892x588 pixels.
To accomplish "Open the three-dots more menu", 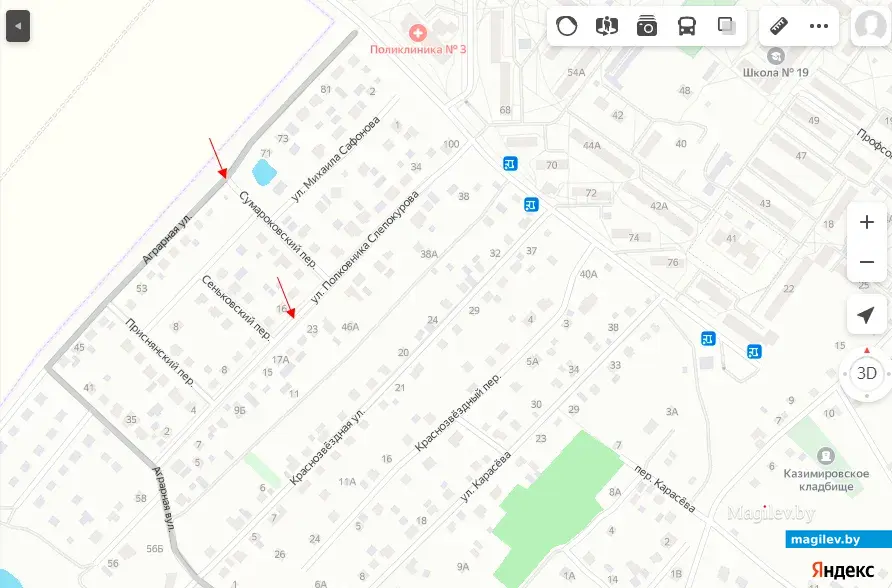I will point(819,26).
